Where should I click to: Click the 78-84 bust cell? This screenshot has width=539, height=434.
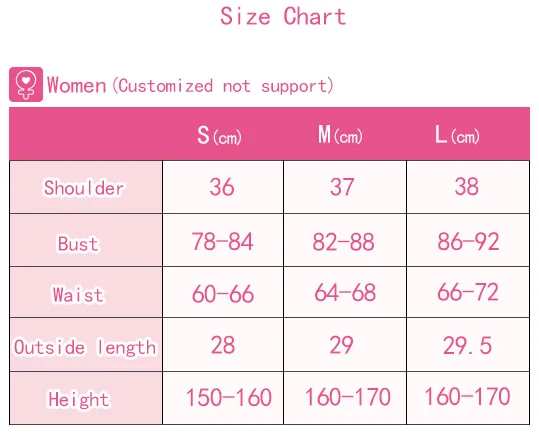click(x=223, y=240)
